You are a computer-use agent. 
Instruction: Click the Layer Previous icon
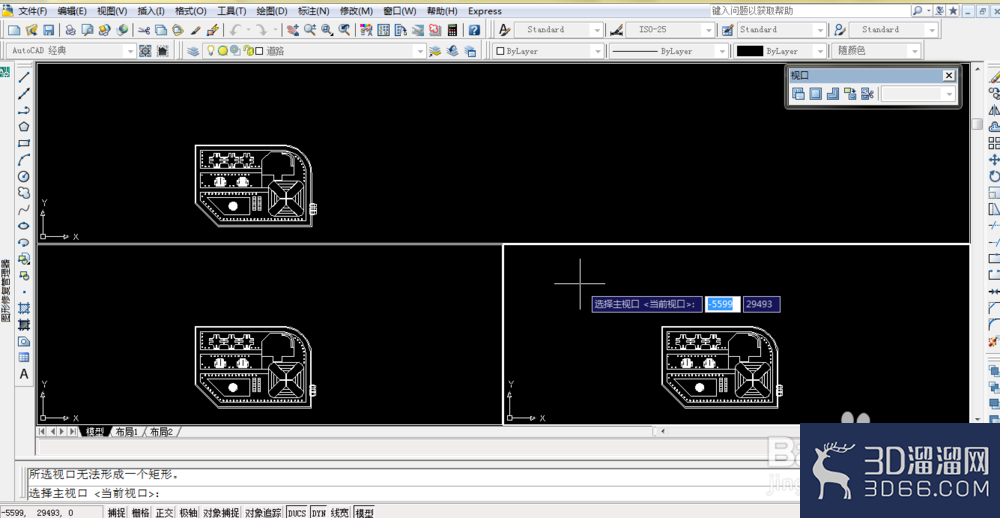453,51
